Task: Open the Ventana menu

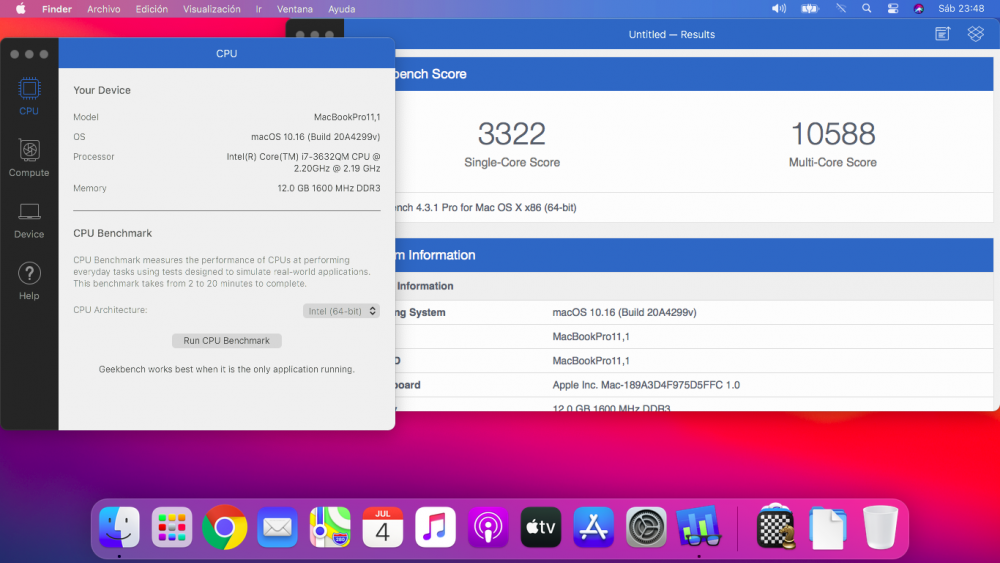Action: pyautogui.click(x=295, y=9)
